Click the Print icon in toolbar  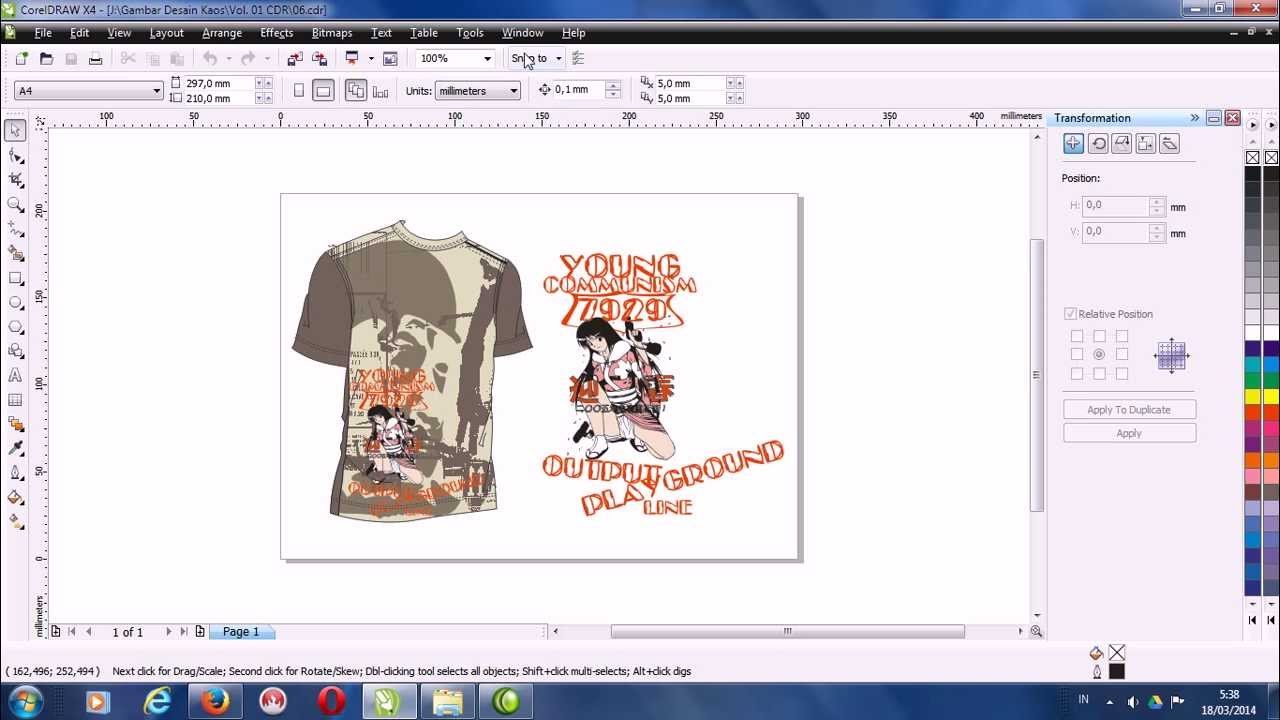click(x=95, y=59)
